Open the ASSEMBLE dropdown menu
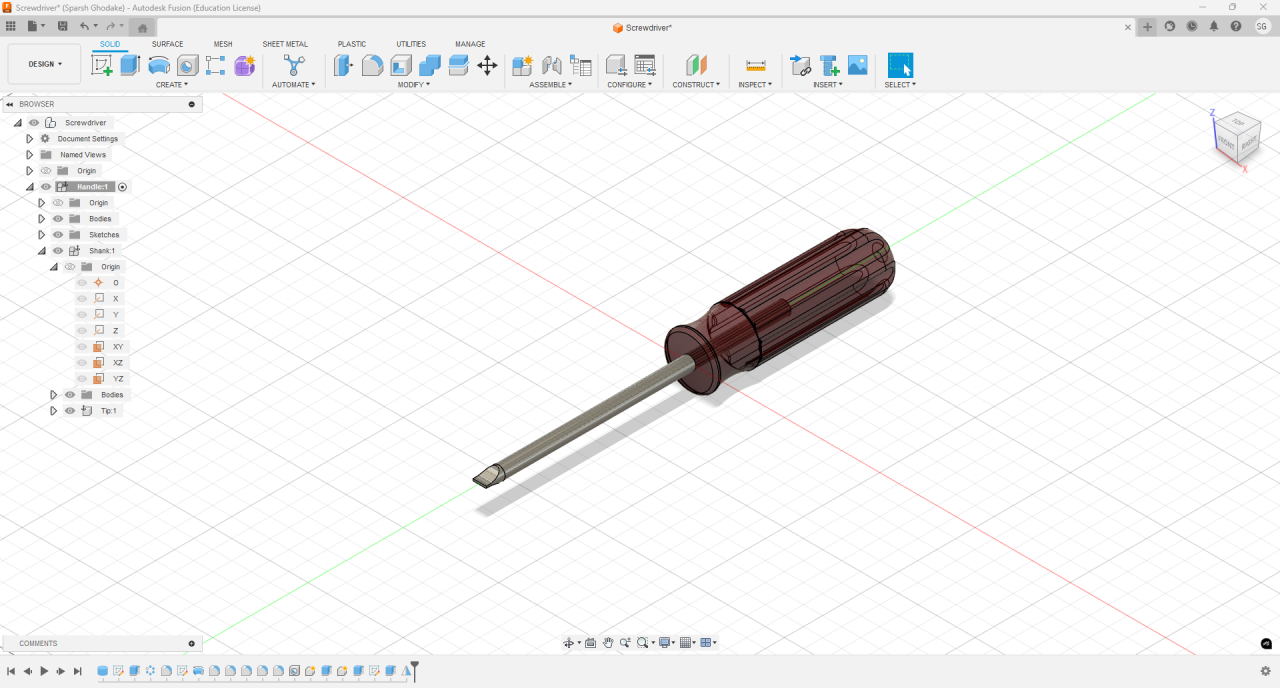This screenshot has width=1280, height=688. [551, 85]
